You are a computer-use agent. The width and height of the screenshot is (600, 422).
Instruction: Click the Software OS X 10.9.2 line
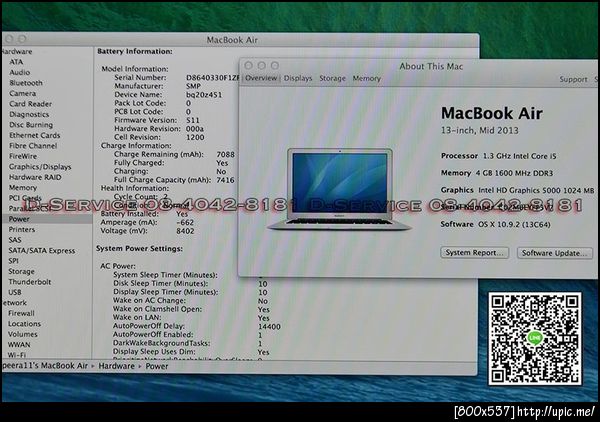pos(496,224)
